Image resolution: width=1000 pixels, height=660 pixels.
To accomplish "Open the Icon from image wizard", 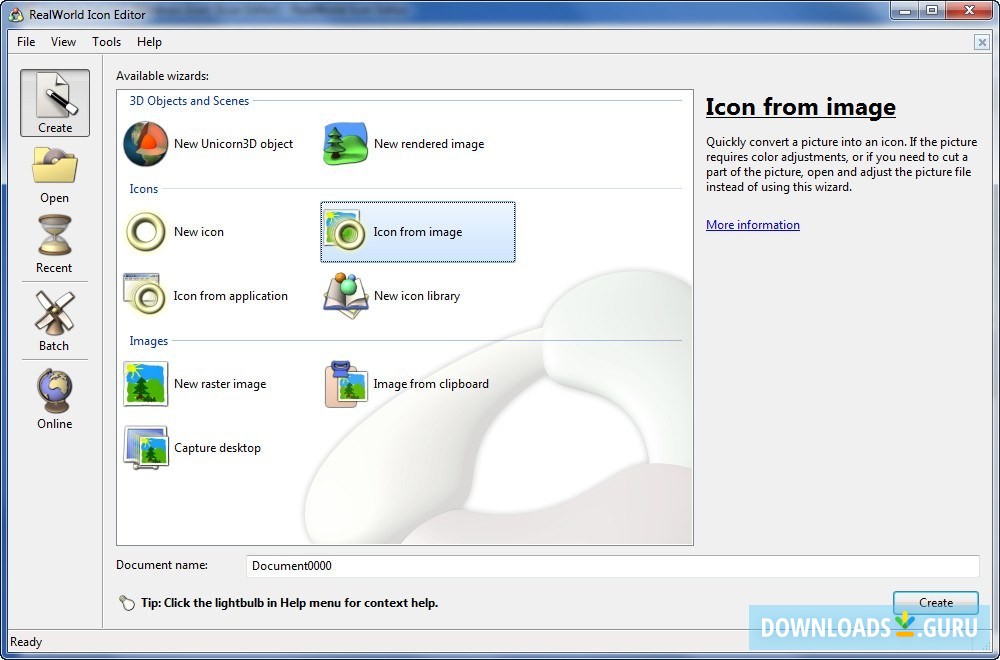I will pyautogui.click(x=417, y=231).
